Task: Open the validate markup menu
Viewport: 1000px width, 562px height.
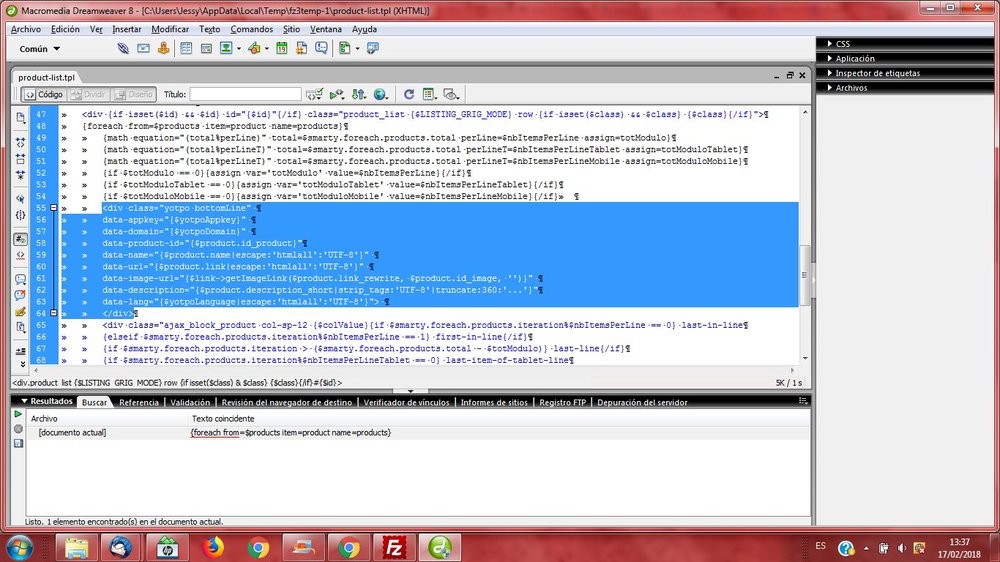Action: point(337,94)
